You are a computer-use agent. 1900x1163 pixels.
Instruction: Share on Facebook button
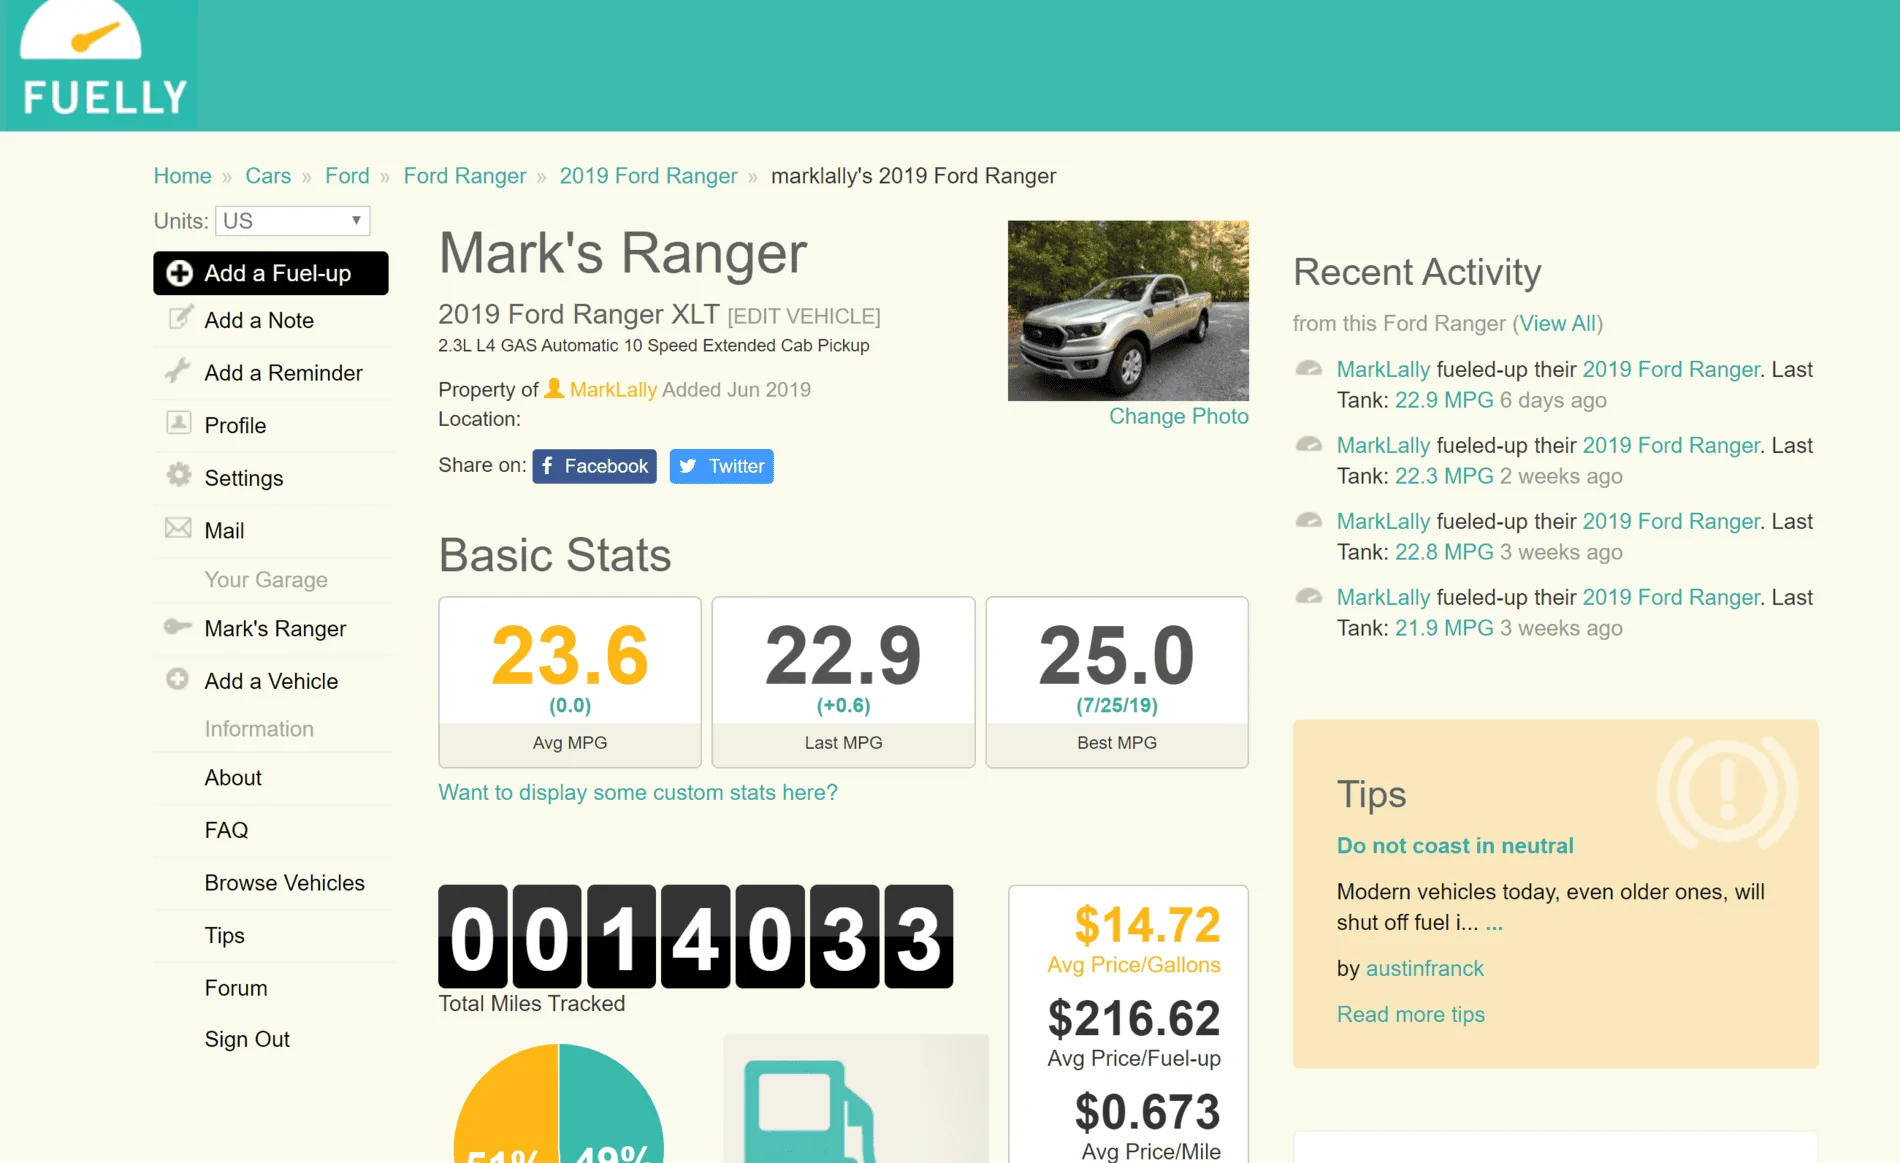594,466
